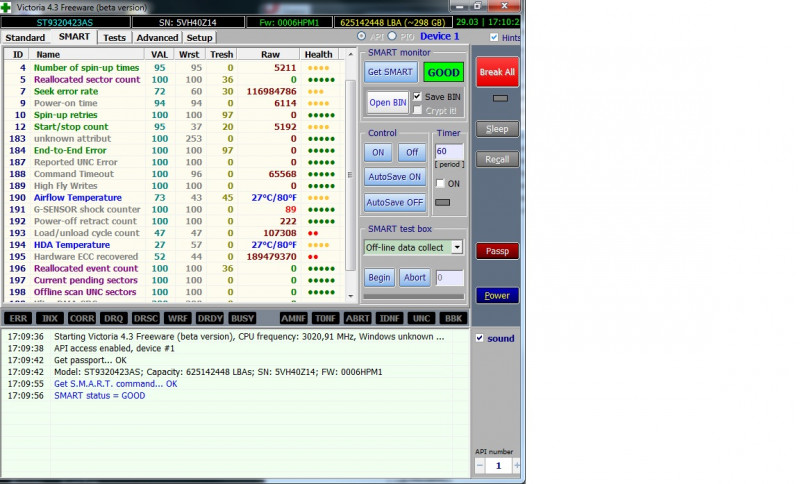Click the ERR status indicator
Image resolution: width=800 pixels, height=484 pixels.
click(17, 318)
